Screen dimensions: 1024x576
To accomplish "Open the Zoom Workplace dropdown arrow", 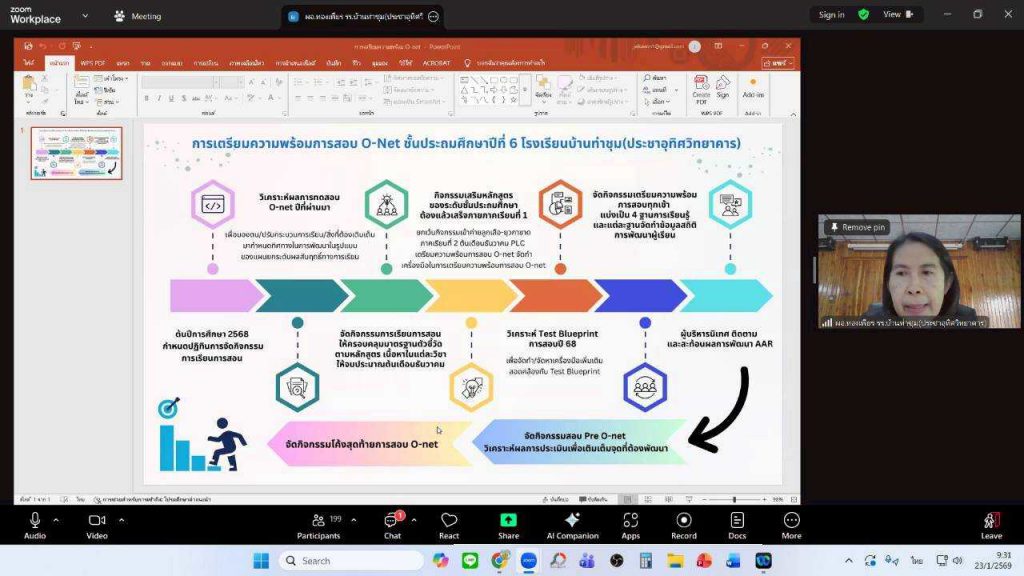I will (x=84, y=16).
